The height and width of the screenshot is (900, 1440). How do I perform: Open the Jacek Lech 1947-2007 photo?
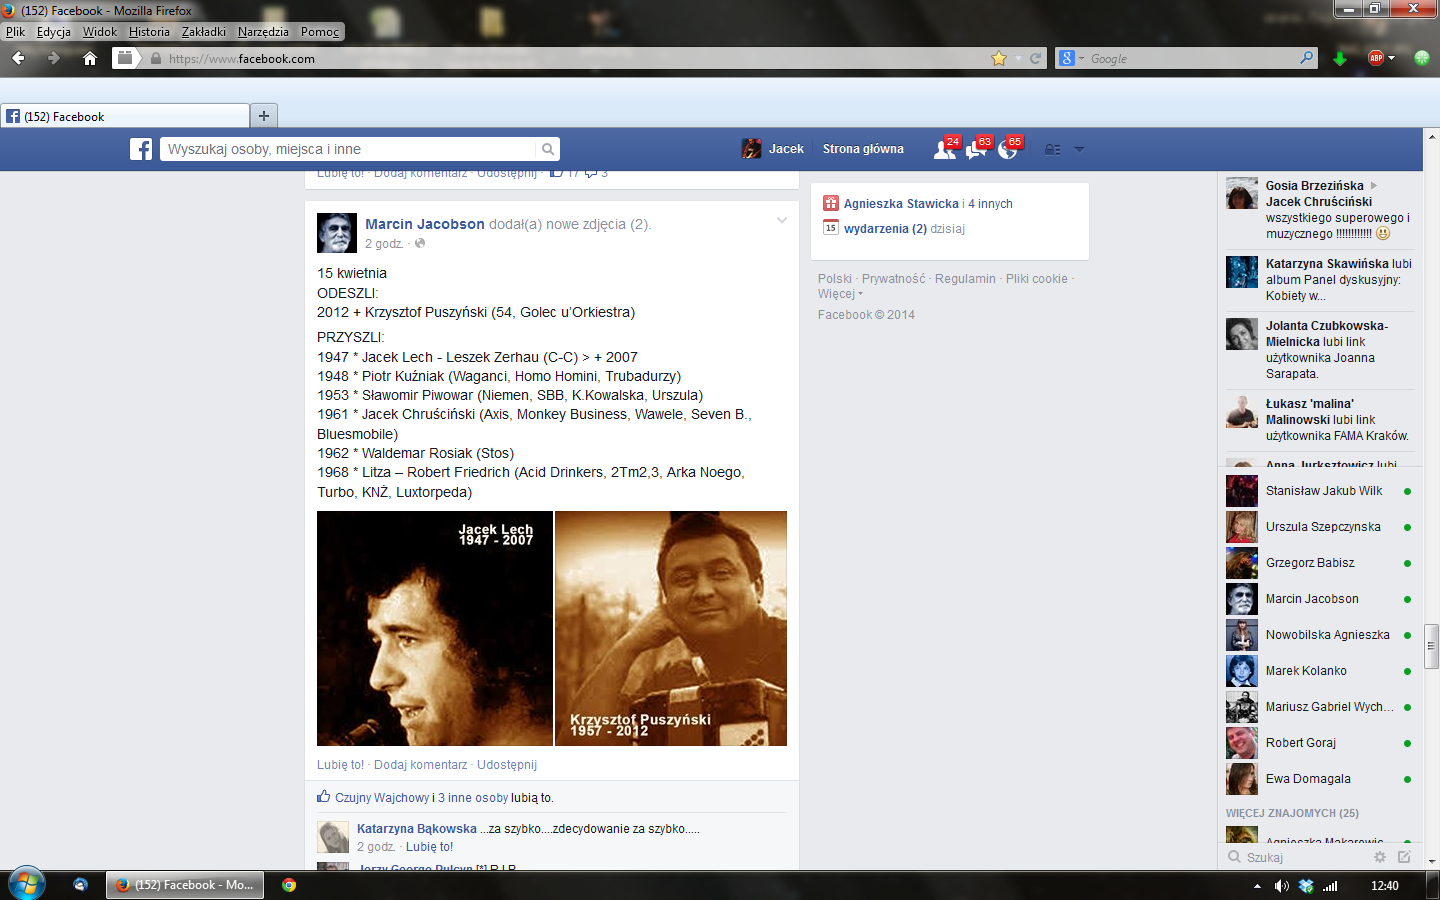tap(435, 628)
